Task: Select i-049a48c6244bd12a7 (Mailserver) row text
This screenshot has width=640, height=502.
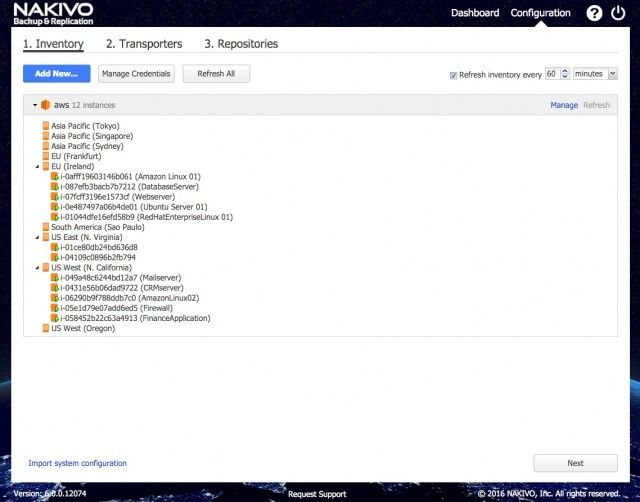Action: [x=121, y=278]
